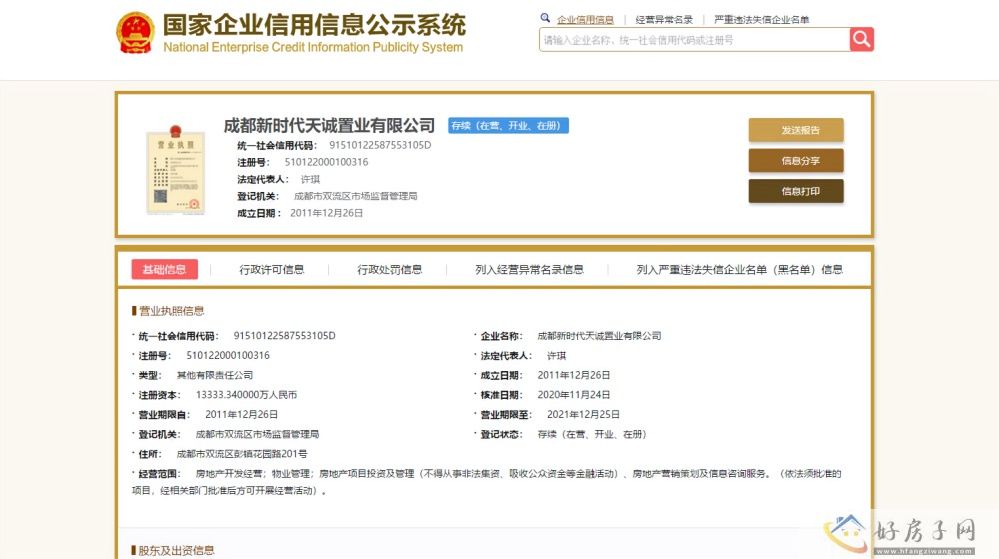Click the 股东及出资信息 section heading
The image size is (999, 559).
tap(176, 550)
